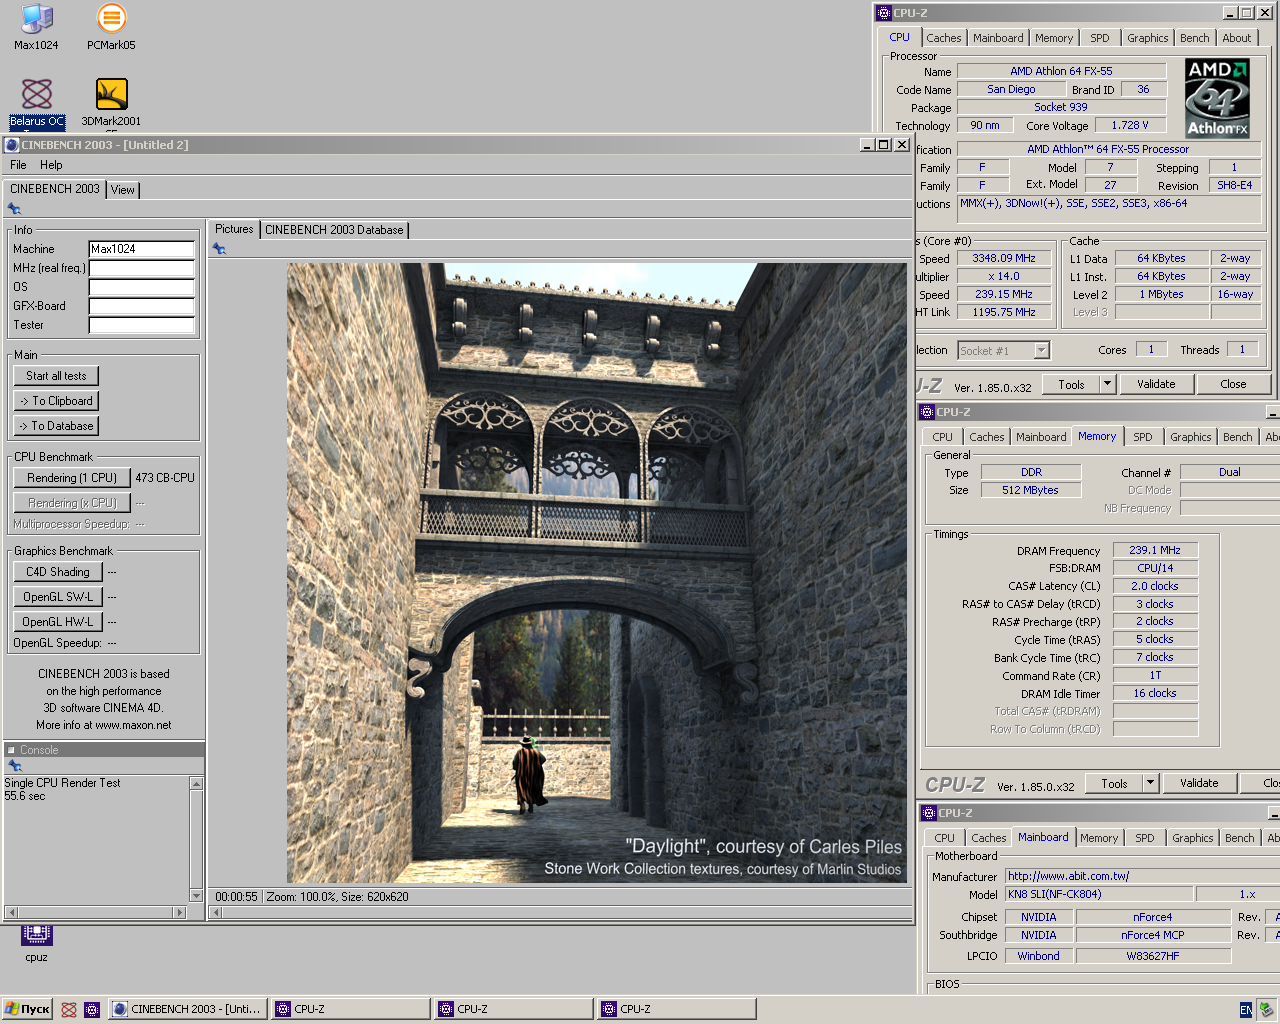Click the system tray icon beside language
Viewport: 1280px width, 1024px height.
point(1266,1010)
